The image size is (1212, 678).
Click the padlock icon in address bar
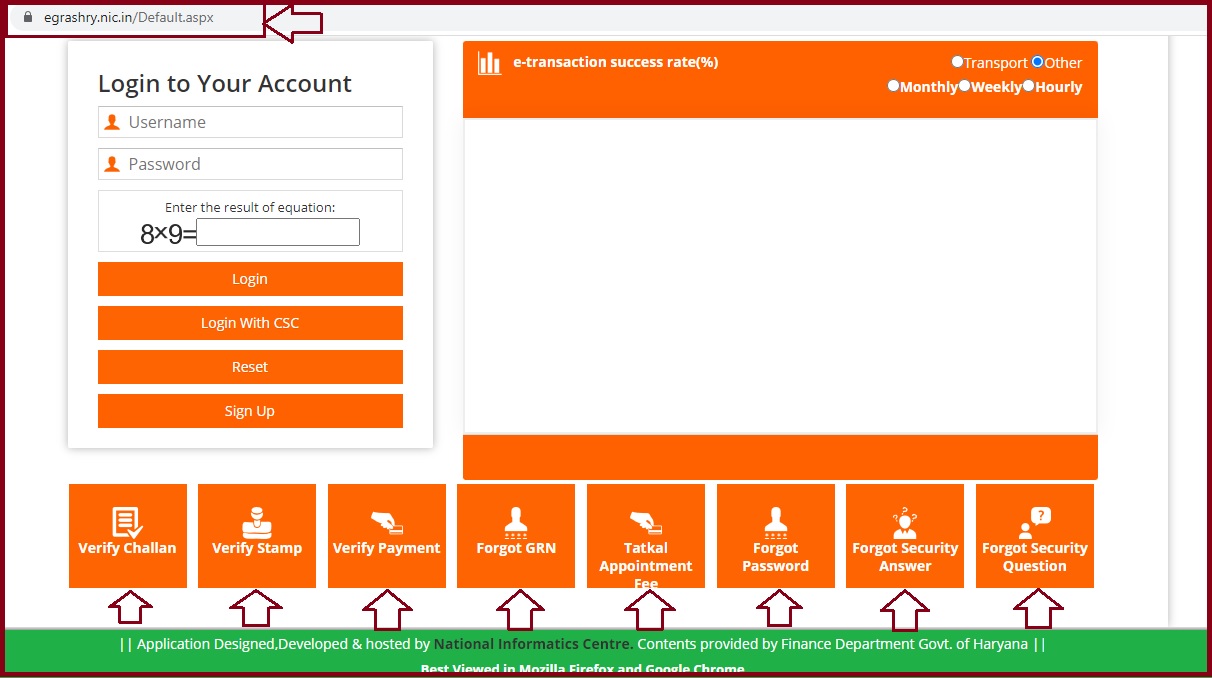pos(28,18)
